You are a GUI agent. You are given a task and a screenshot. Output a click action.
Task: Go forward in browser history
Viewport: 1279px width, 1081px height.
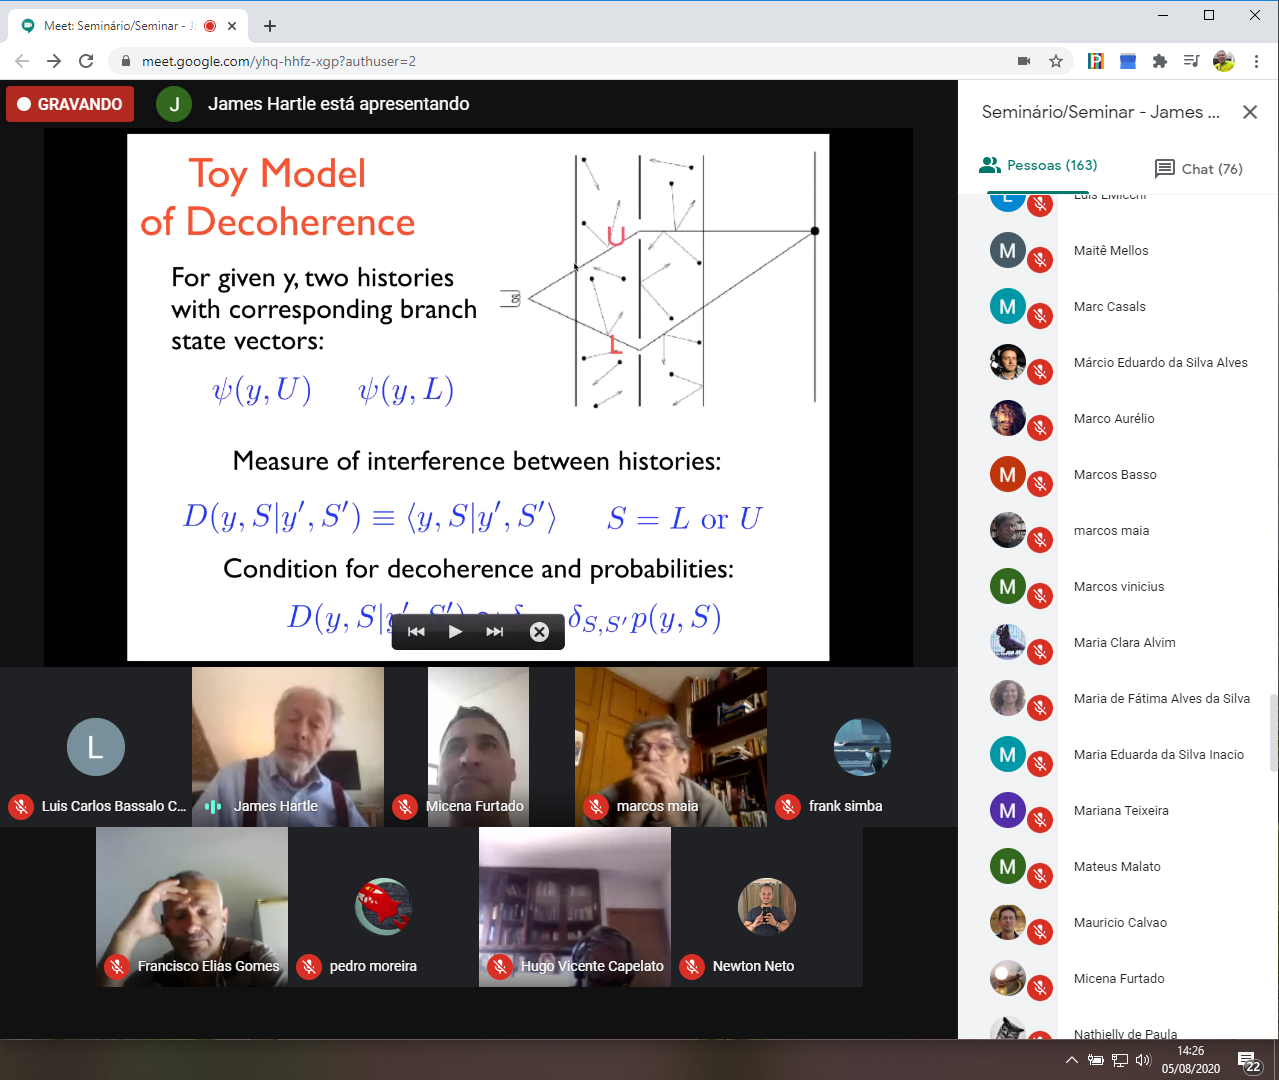(x=54, y=61)
